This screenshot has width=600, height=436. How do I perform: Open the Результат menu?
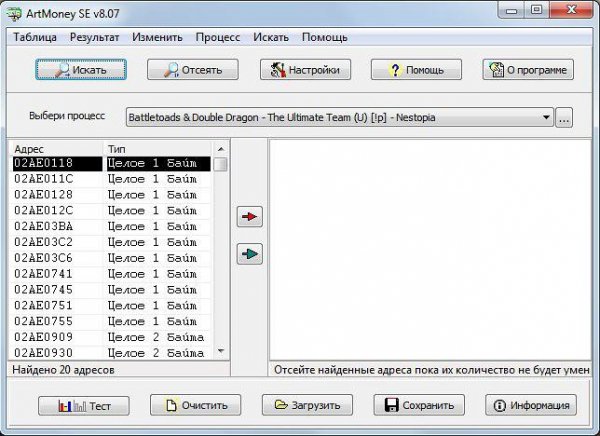[x=94, y=37]
